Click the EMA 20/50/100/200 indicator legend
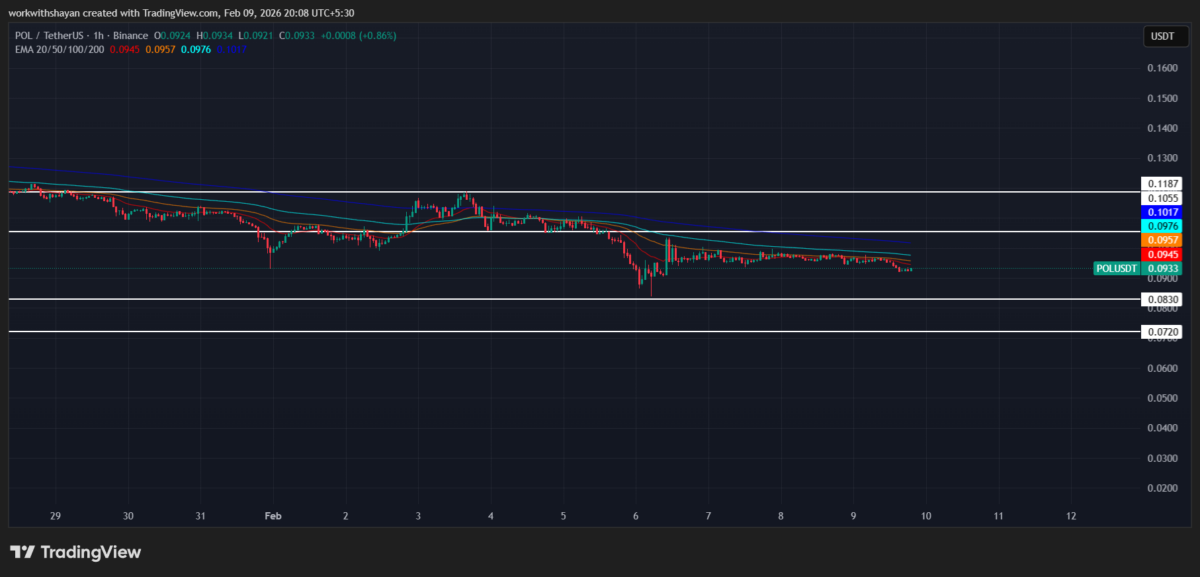 click(62, 49)
